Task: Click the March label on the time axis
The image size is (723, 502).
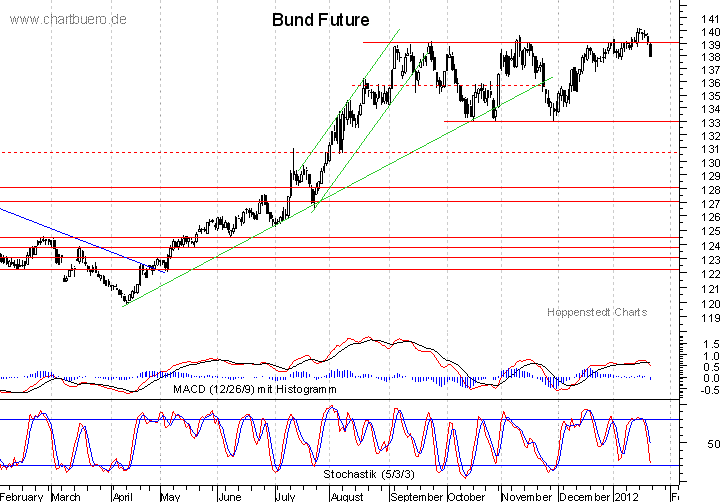Action: (x=65, y=496)
